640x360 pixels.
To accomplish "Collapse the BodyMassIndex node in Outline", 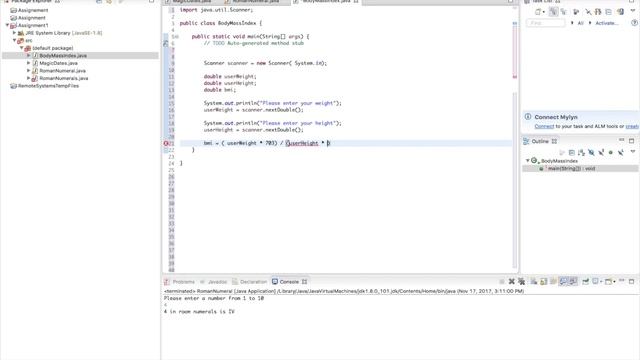I will (x=527, y=161).
